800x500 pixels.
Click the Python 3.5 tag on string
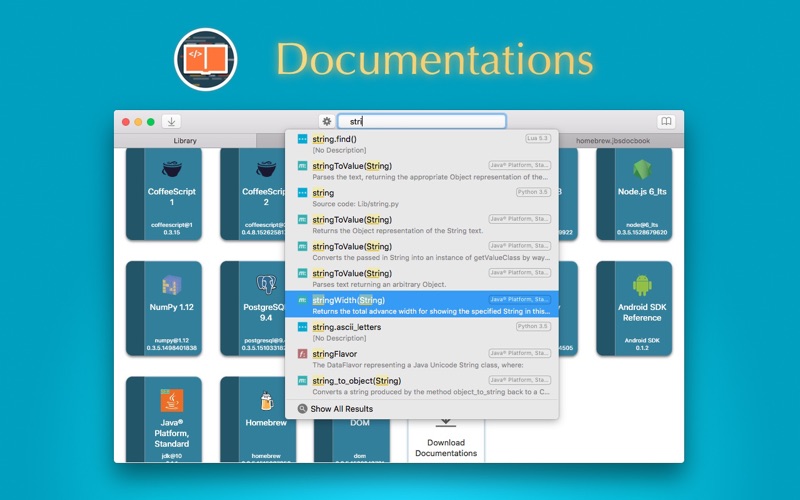[x=533, y=192]
